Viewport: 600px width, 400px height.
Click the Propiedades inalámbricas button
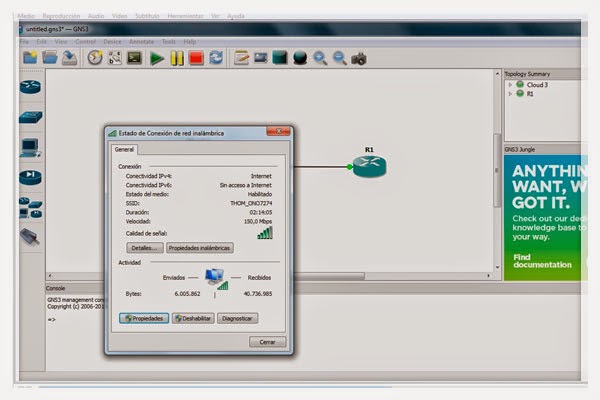199,248
